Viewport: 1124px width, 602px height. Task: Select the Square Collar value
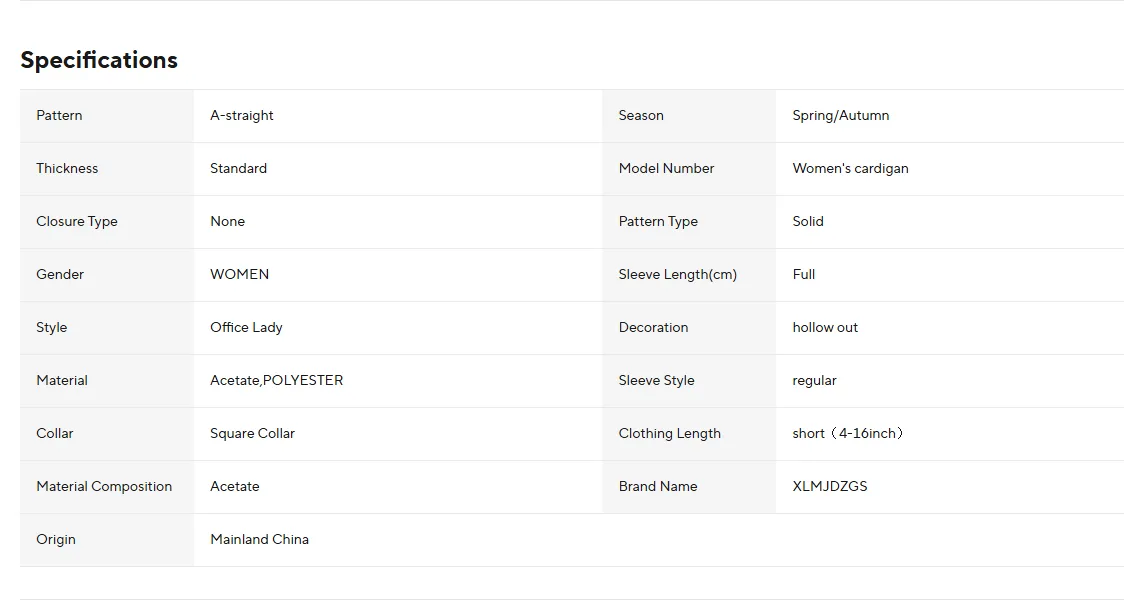coord(252,434)
